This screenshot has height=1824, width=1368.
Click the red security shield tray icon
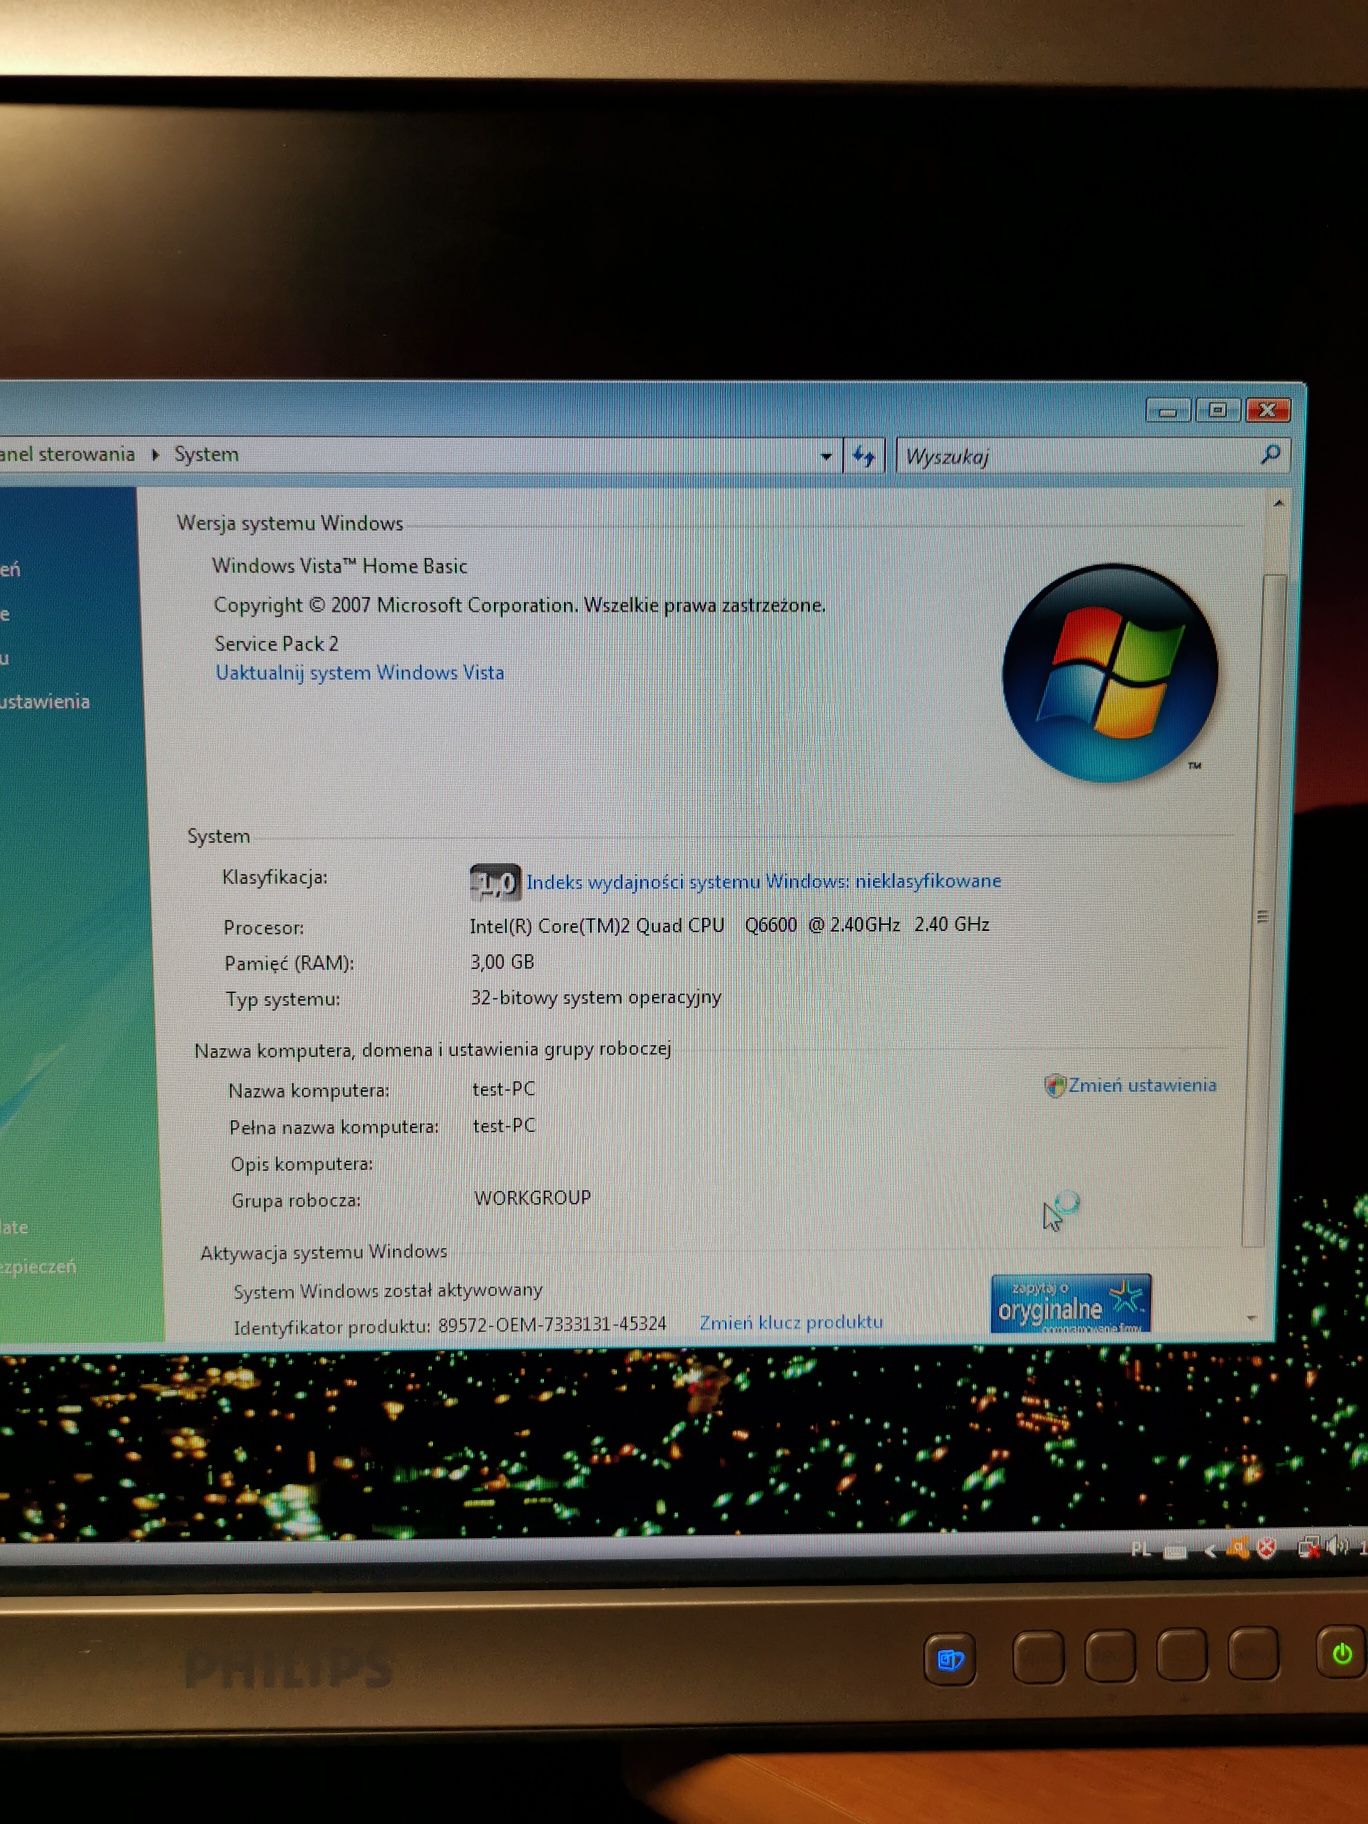1266,1549
